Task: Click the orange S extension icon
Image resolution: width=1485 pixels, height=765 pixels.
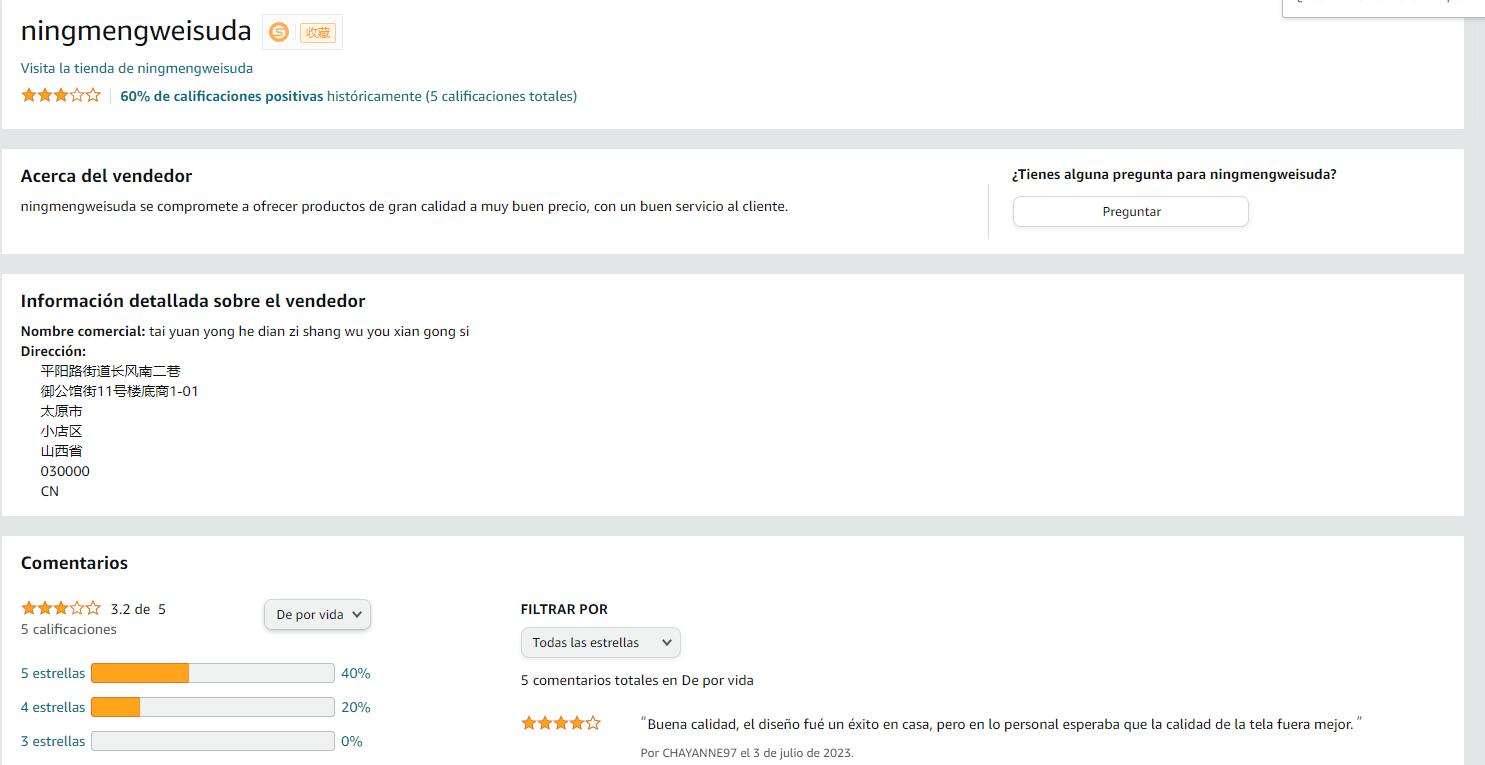Action: tap(279, 32)
